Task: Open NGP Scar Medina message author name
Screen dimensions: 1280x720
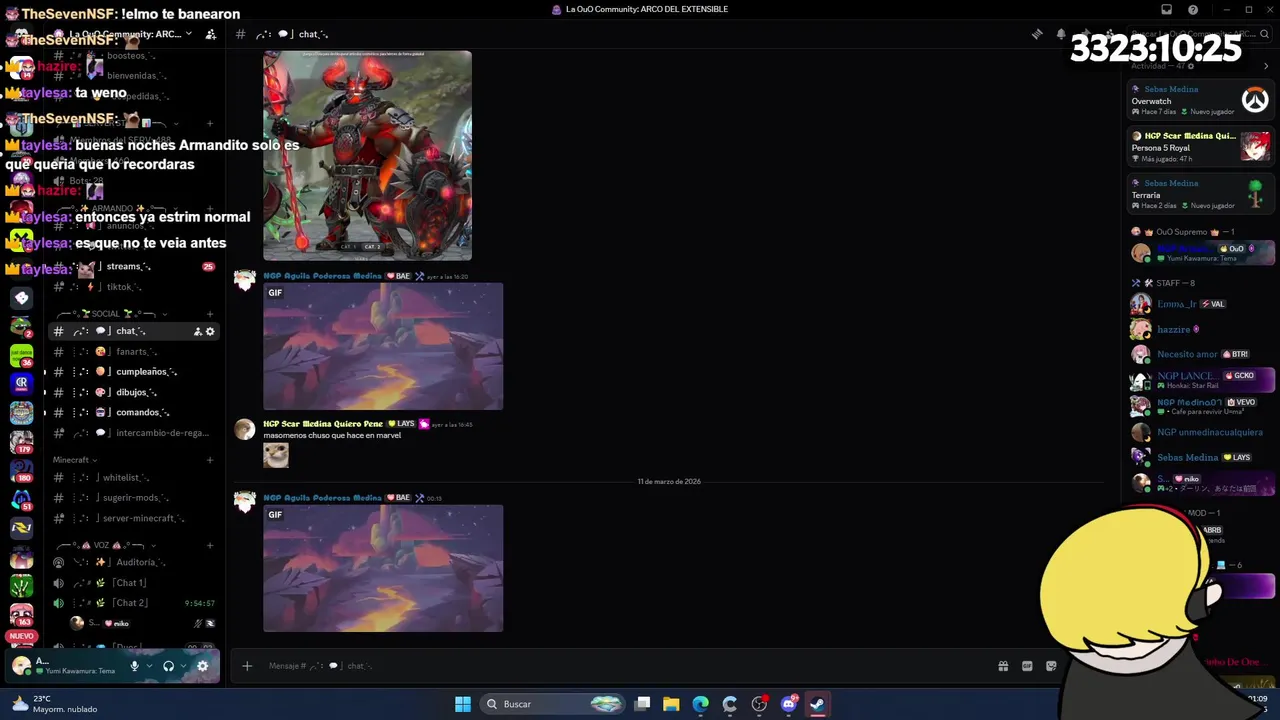Action: [x=323, y=424]
